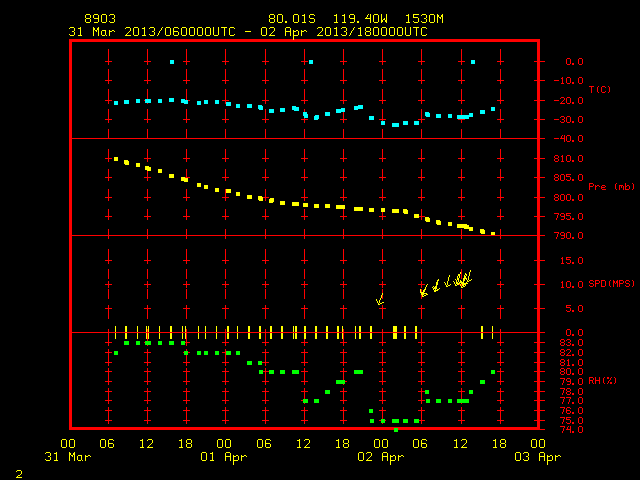Click the 03 Apr date label
The height and width of the screenshot is (480, 640).
point(538,457)
